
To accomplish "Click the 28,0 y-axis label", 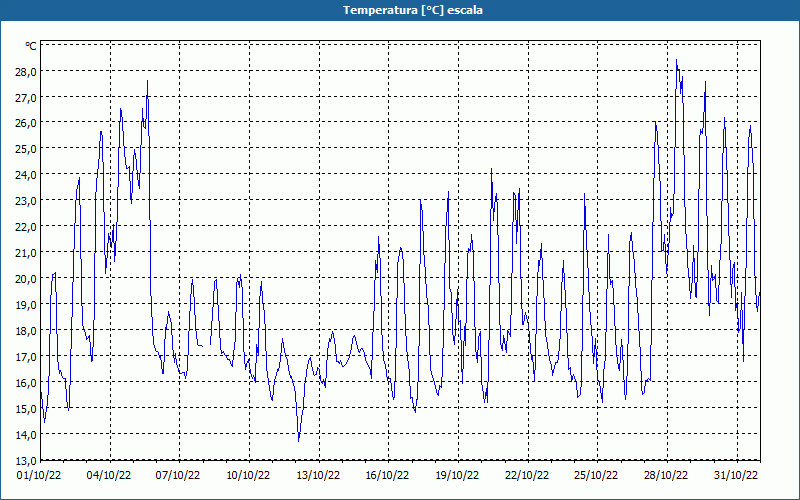I will (x=26, y=71).
